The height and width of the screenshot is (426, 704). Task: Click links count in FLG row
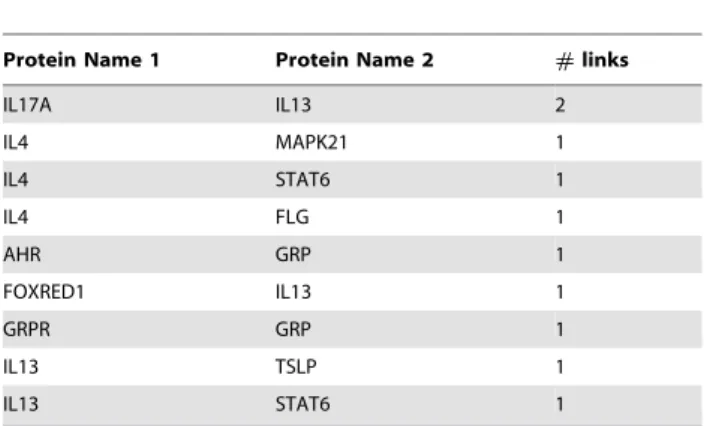(560, 217)
